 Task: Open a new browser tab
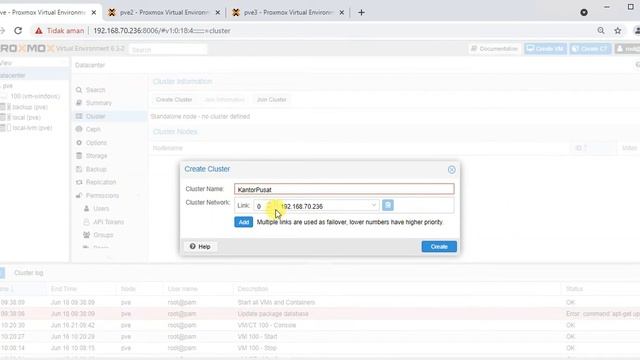(361, 13)
